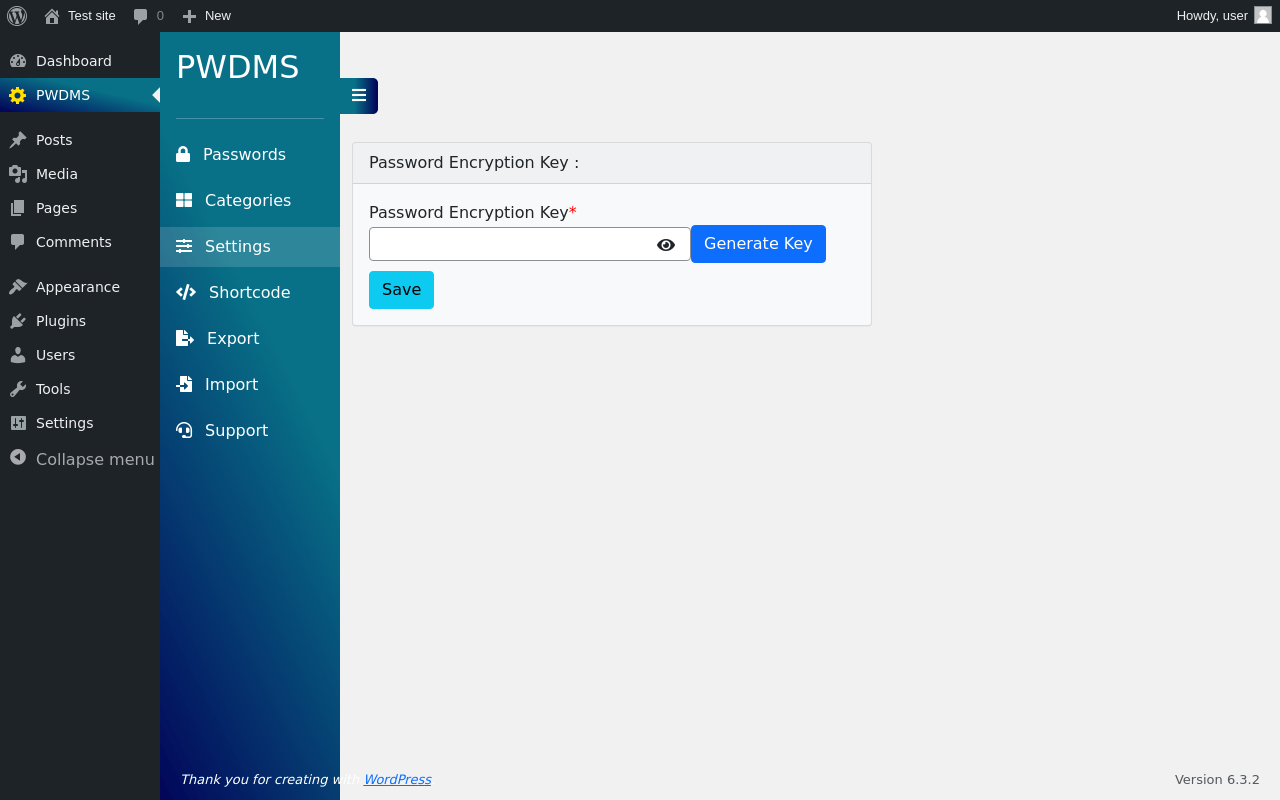Click the Save button

click(x=401, y=290)
